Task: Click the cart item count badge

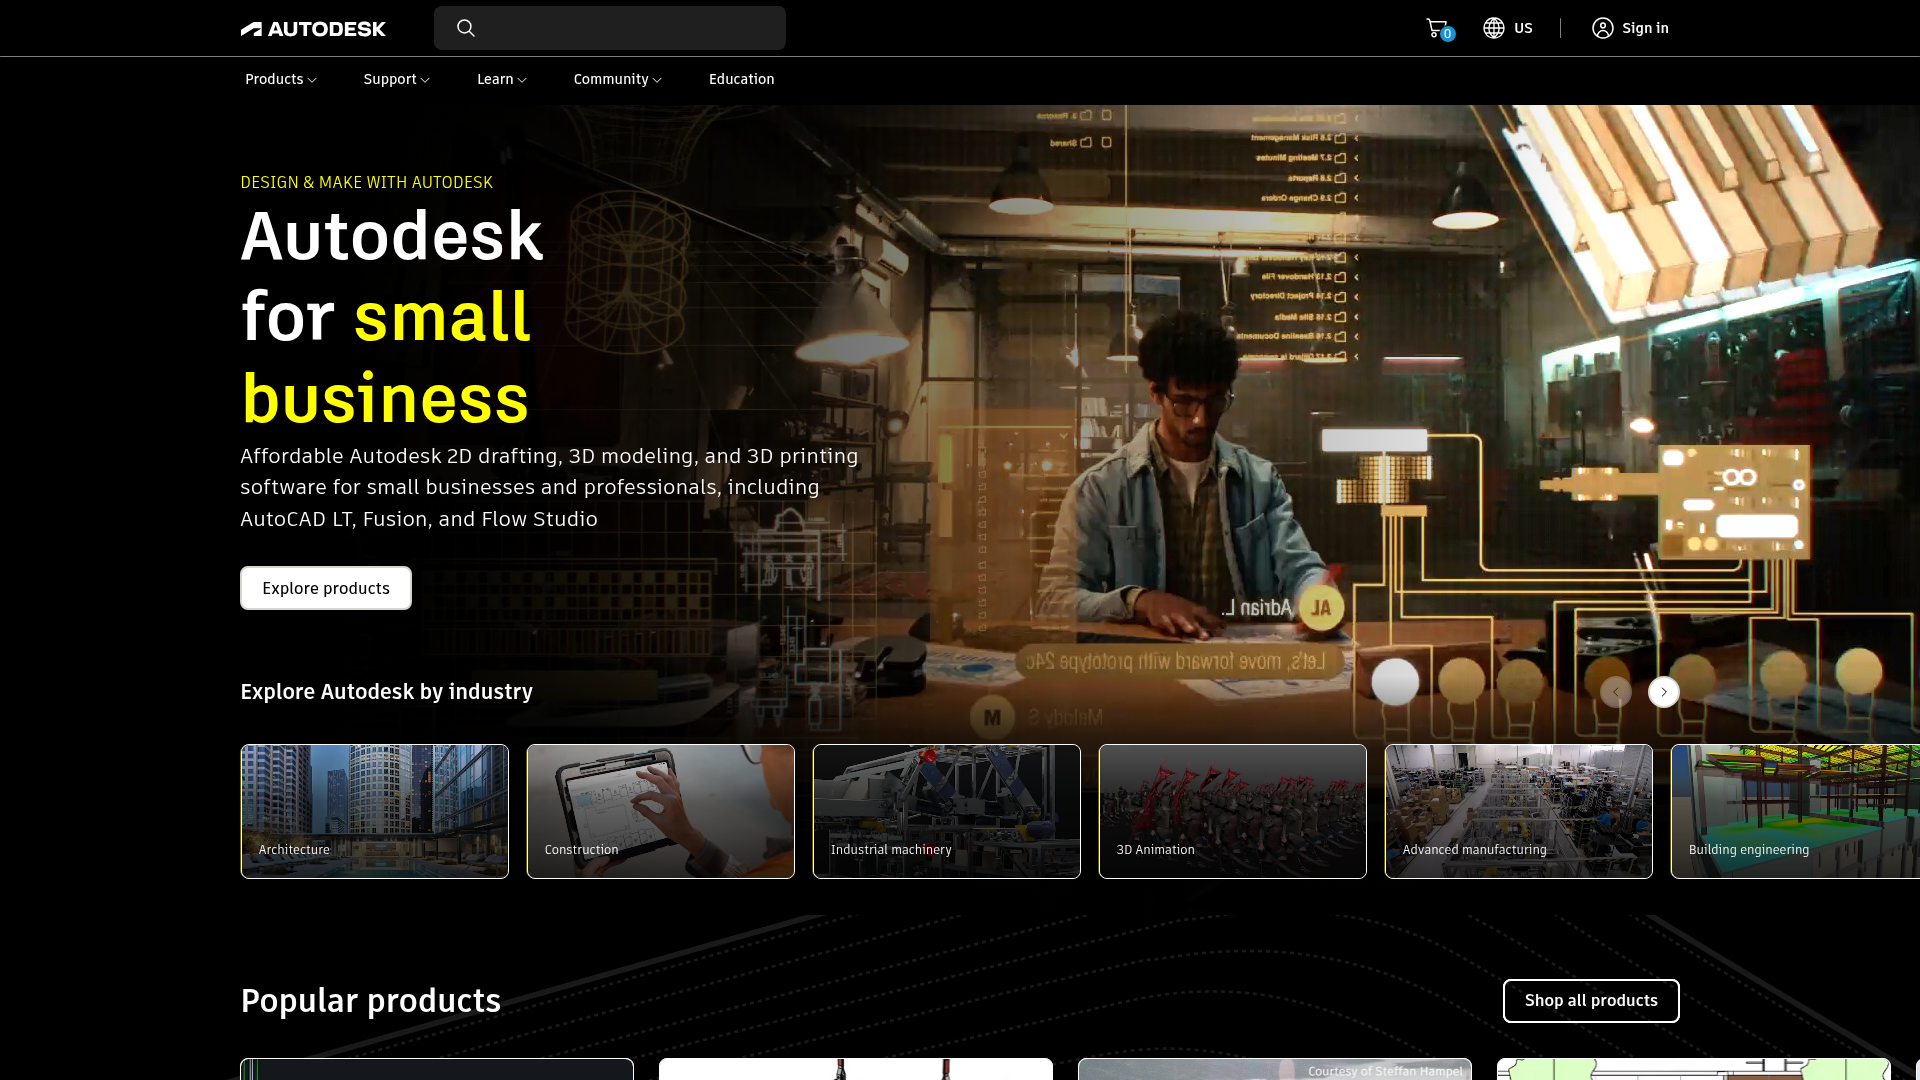Action: coord(1448,34)
